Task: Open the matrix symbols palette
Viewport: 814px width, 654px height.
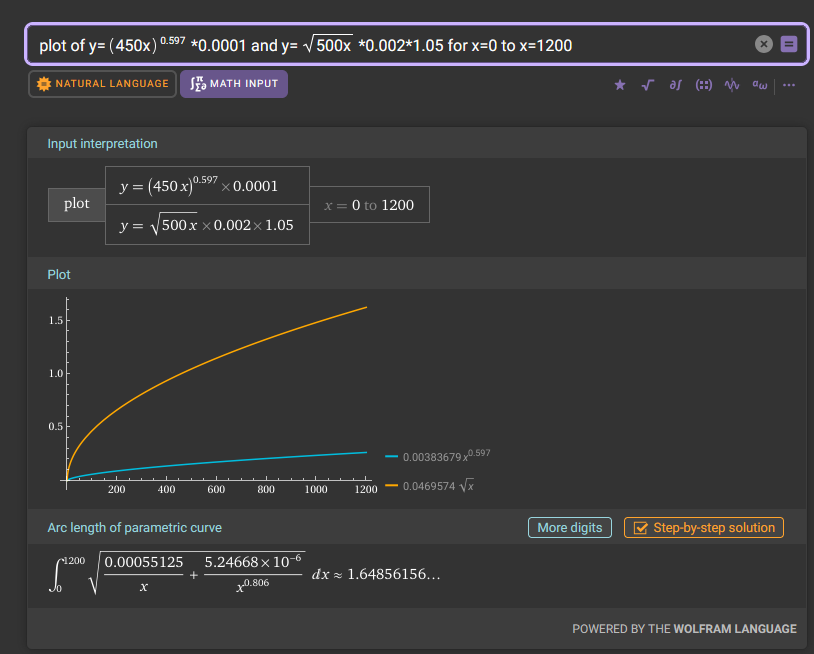Action: [x=703, y=85]
